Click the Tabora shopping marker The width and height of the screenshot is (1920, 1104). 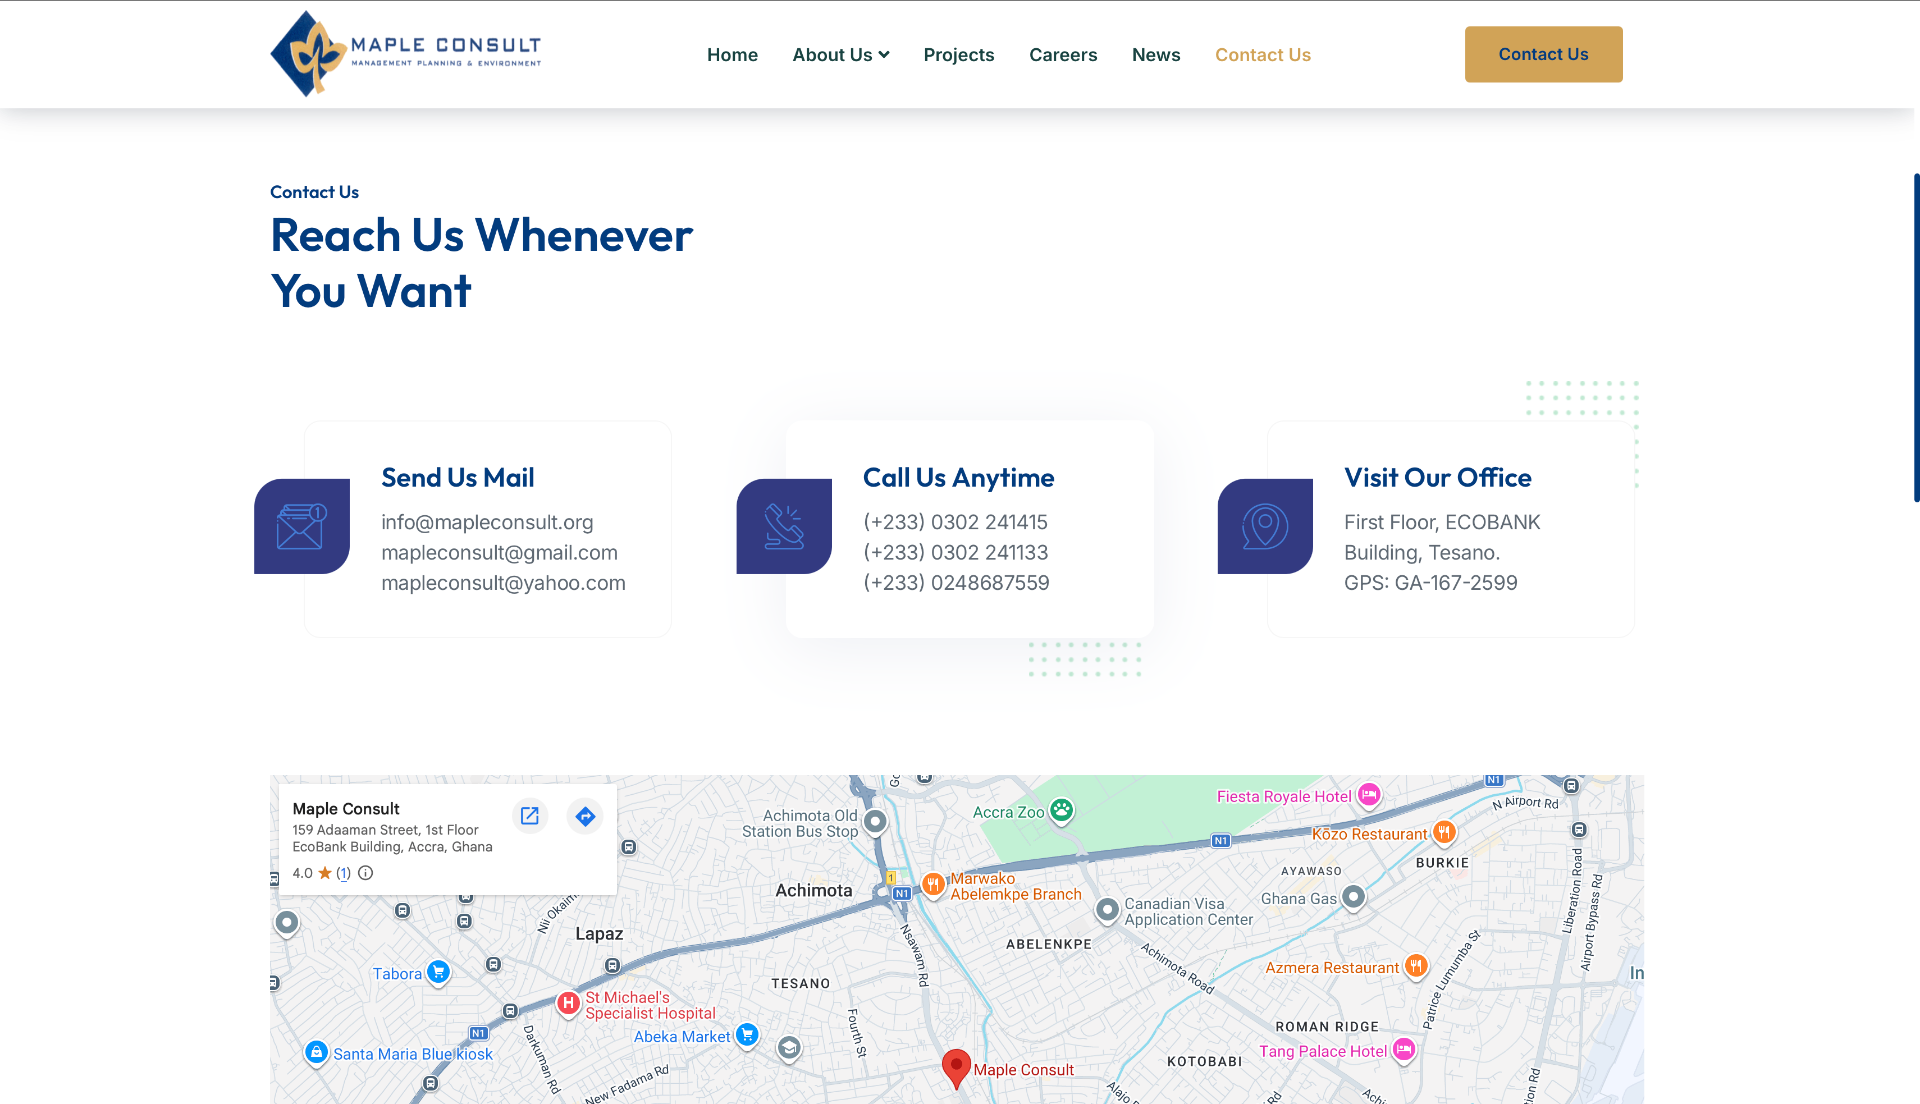click(438, 972)
